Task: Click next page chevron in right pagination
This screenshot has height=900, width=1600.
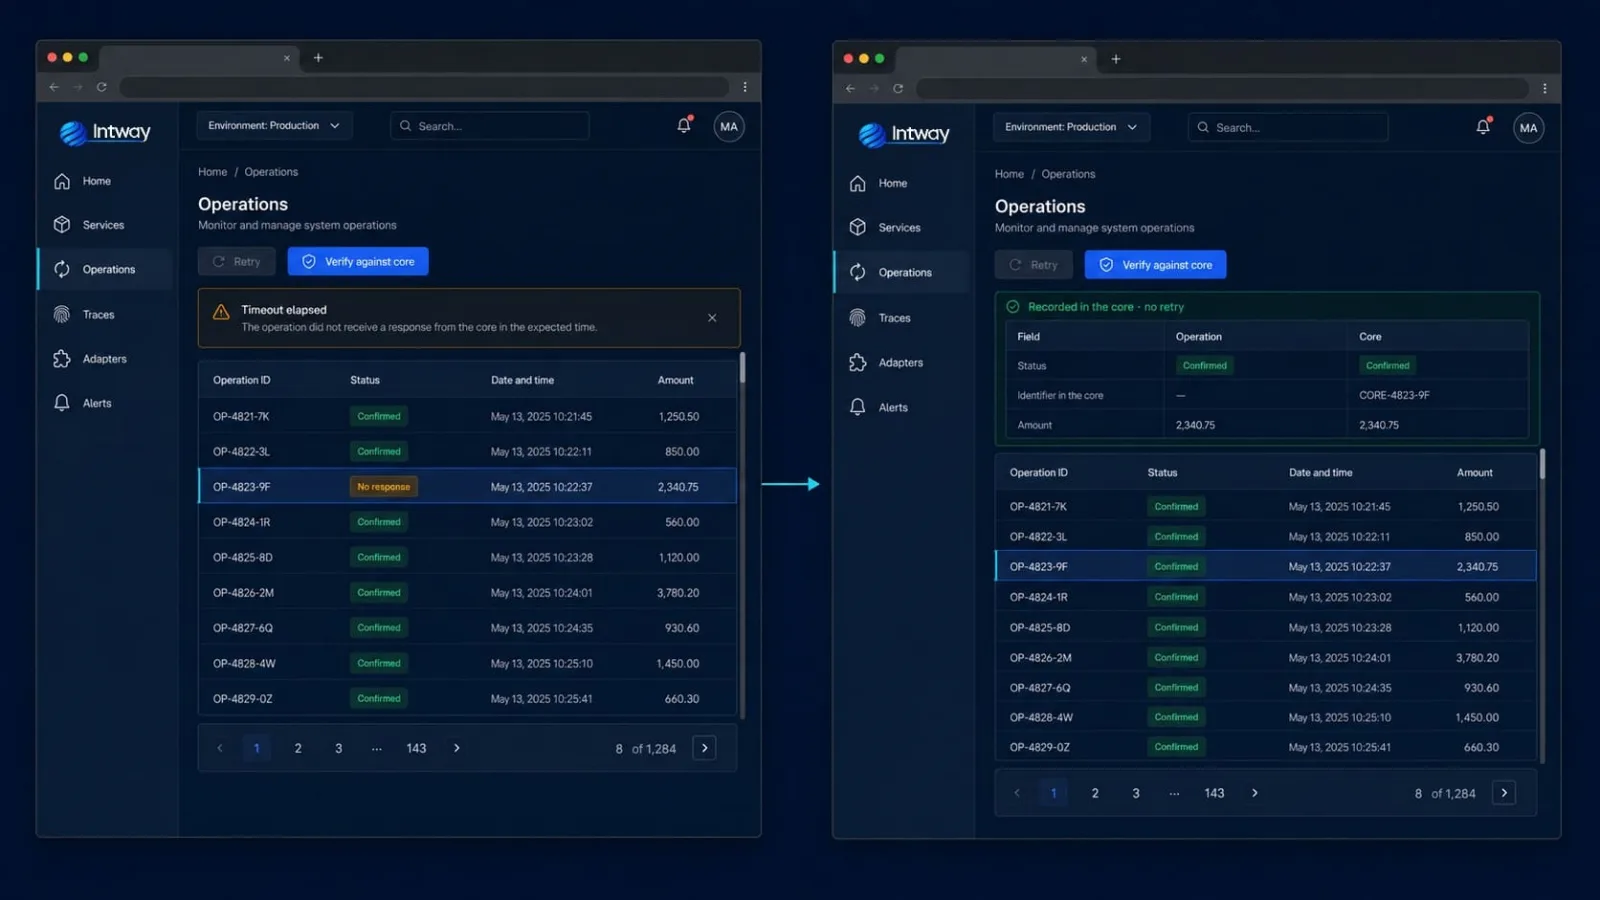Action: coord(1255,793)
